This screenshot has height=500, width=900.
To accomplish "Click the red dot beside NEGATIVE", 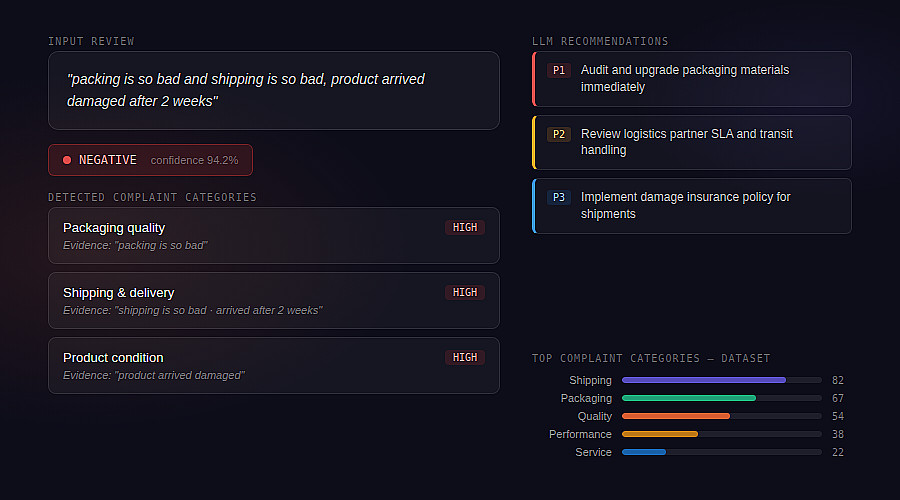I will pyautogui.click(x=67, y=160).
